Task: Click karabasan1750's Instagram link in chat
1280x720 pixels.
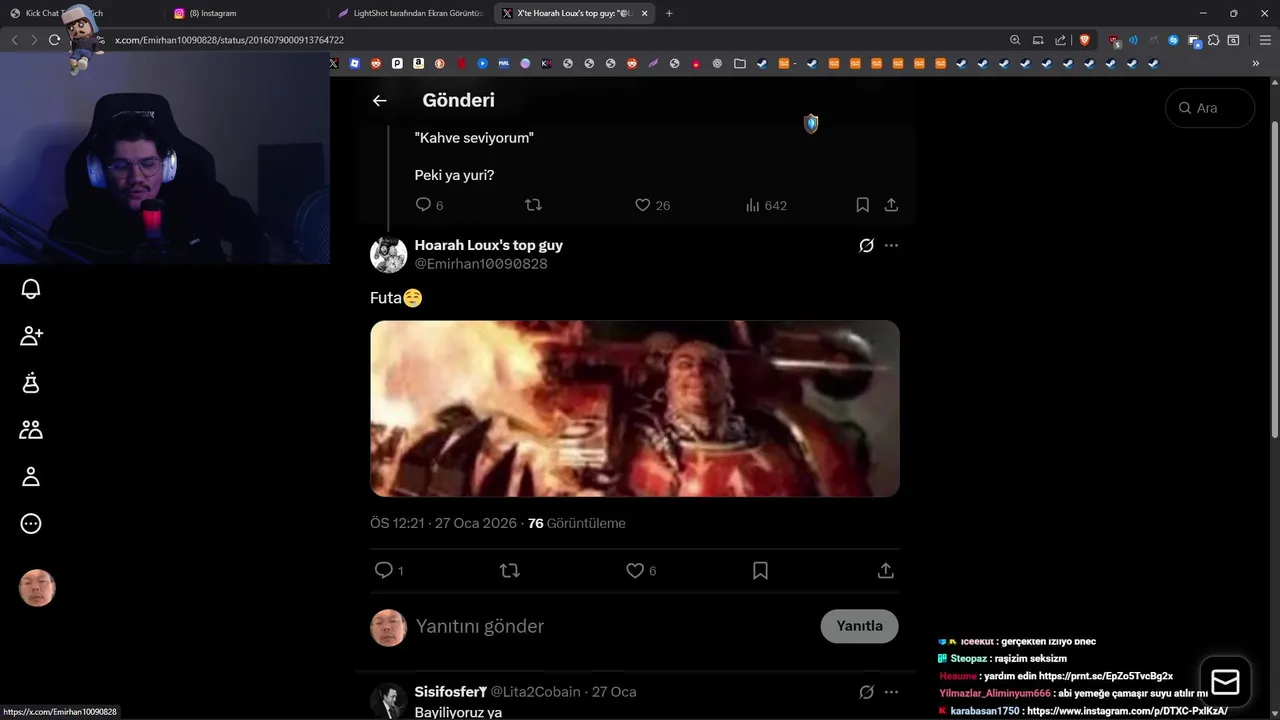Action: (1127, 711)
